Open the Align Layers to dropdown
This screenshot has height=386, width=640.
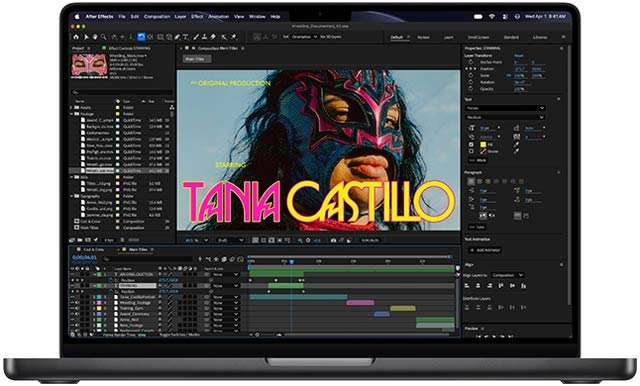coord(507,275)
